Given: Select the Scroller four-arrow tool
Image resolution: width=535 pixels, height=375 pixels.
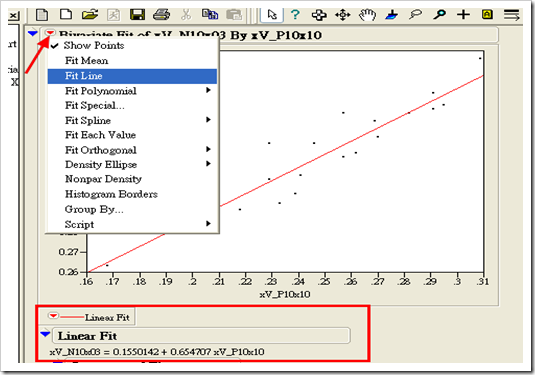Looking at the screenshot, I should (x=343, y=15).
